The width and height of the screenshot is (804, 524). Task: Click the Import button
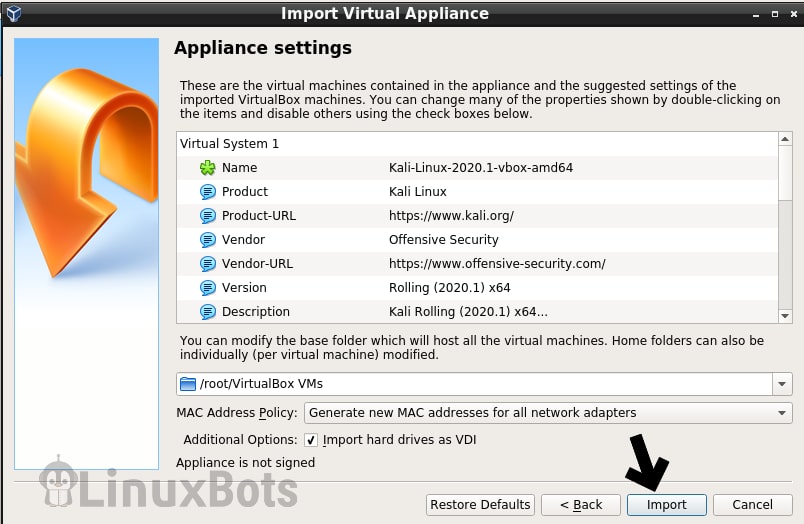pos(667,505)
